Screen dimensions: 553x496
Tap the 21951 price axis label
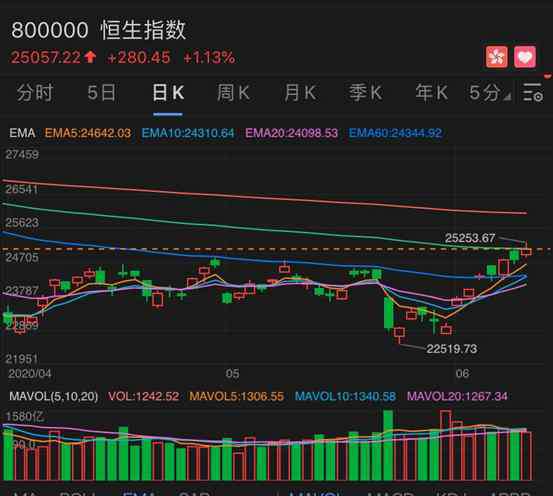(x=21, y=359)
